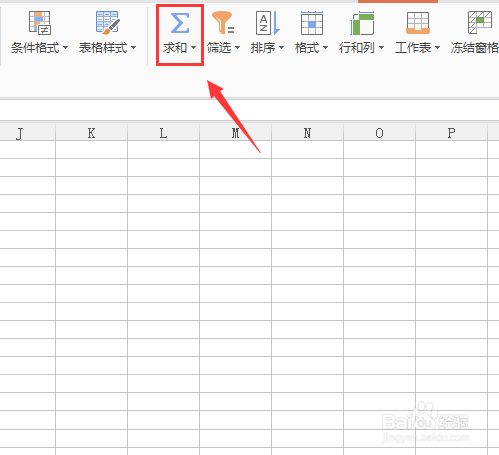499x455 pixels.
Task: Select the Worksheet (工作表) icon
Action: [418, 23]
